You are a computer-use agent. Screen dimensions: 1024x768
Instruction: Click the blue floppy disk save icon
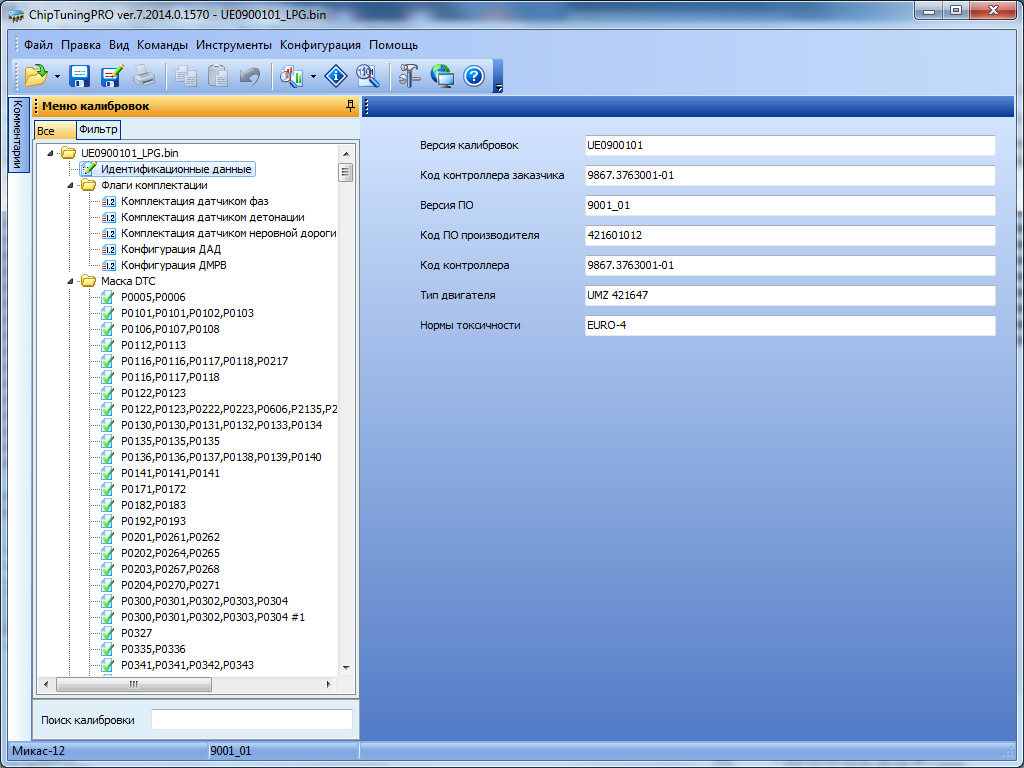(x=80, y=75)
